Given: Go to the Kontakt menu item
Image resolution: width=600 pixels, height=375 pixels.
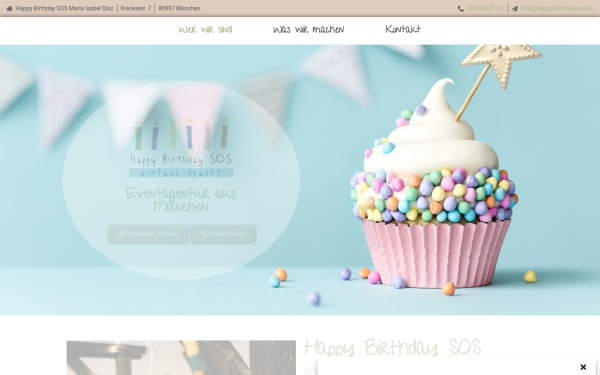Looking at the screenshot, I should point(403,29).
